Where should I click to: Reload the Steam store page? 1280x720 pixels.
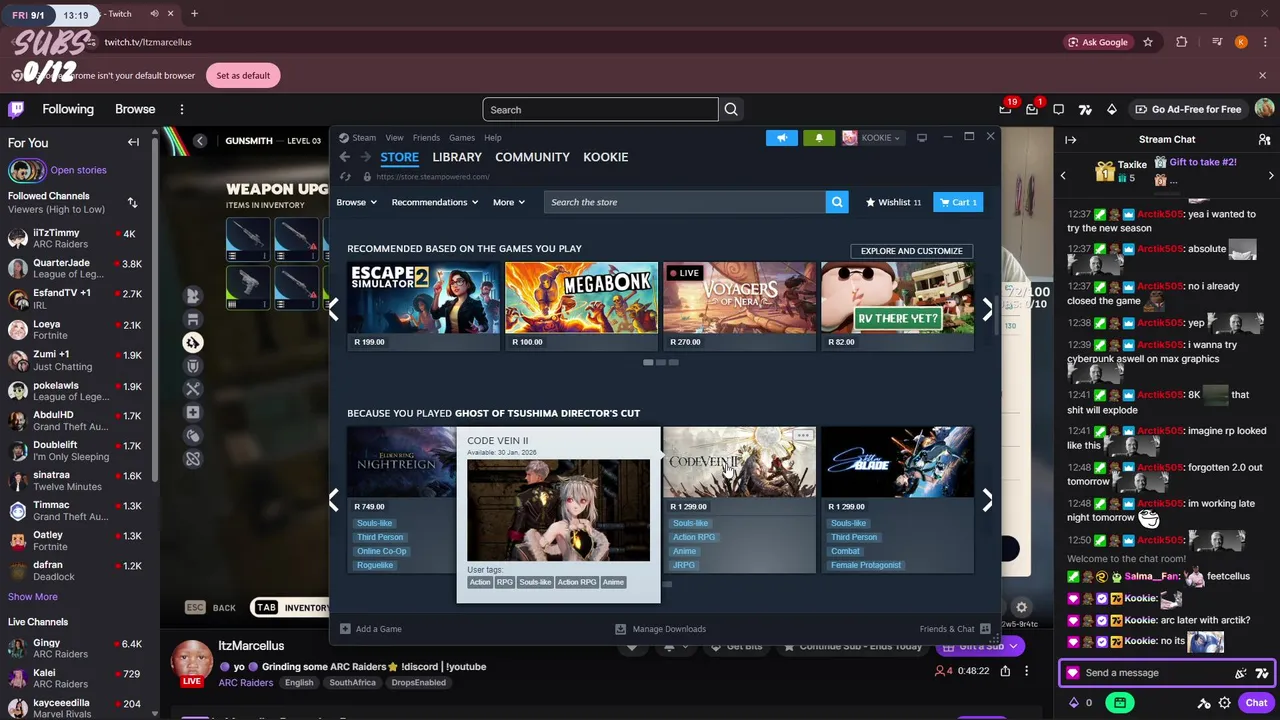tap(345, 177)
